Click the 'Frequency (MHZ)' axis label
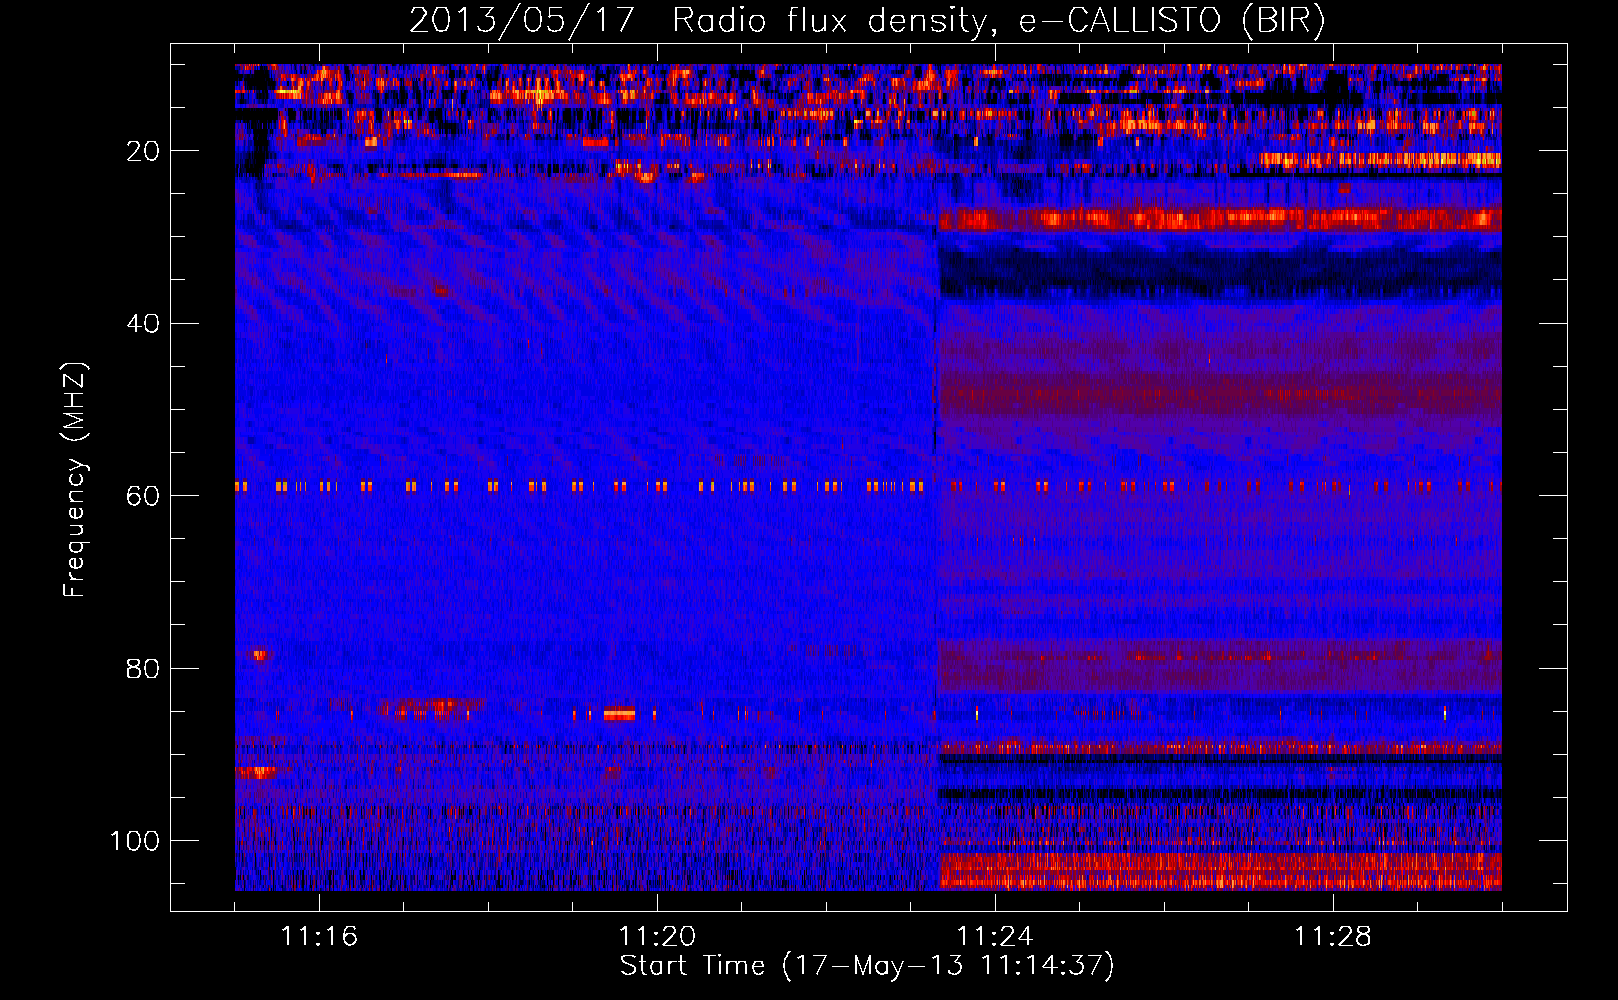Viewport: 1618px width, 1000px height. click(x=75, y=480)
